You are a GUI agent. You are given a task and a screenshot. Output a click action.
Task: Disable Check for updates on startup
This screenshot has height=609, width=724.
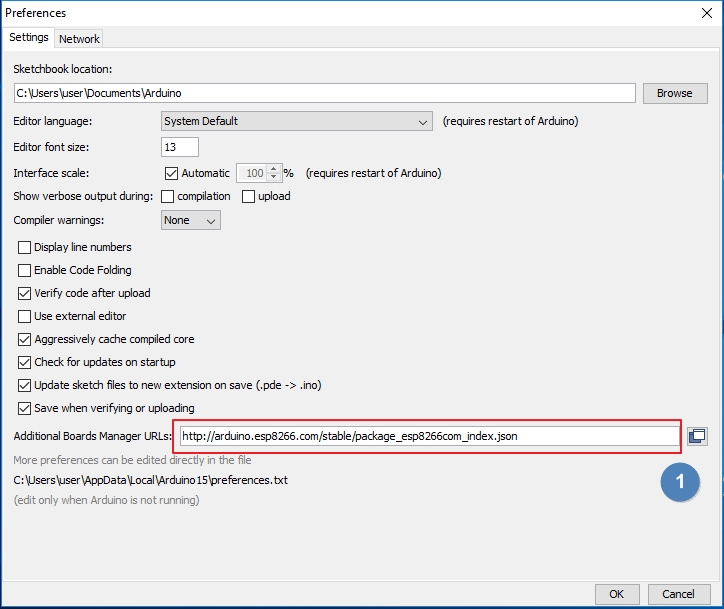[x=25, y=362]
